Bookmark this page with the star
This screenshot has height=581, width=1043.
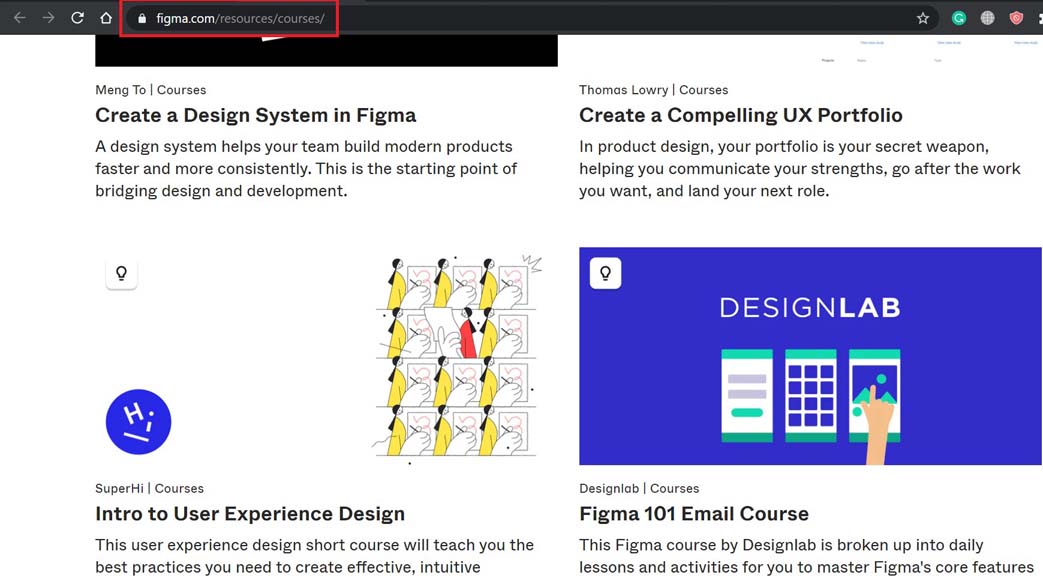[x=923, y=19]
